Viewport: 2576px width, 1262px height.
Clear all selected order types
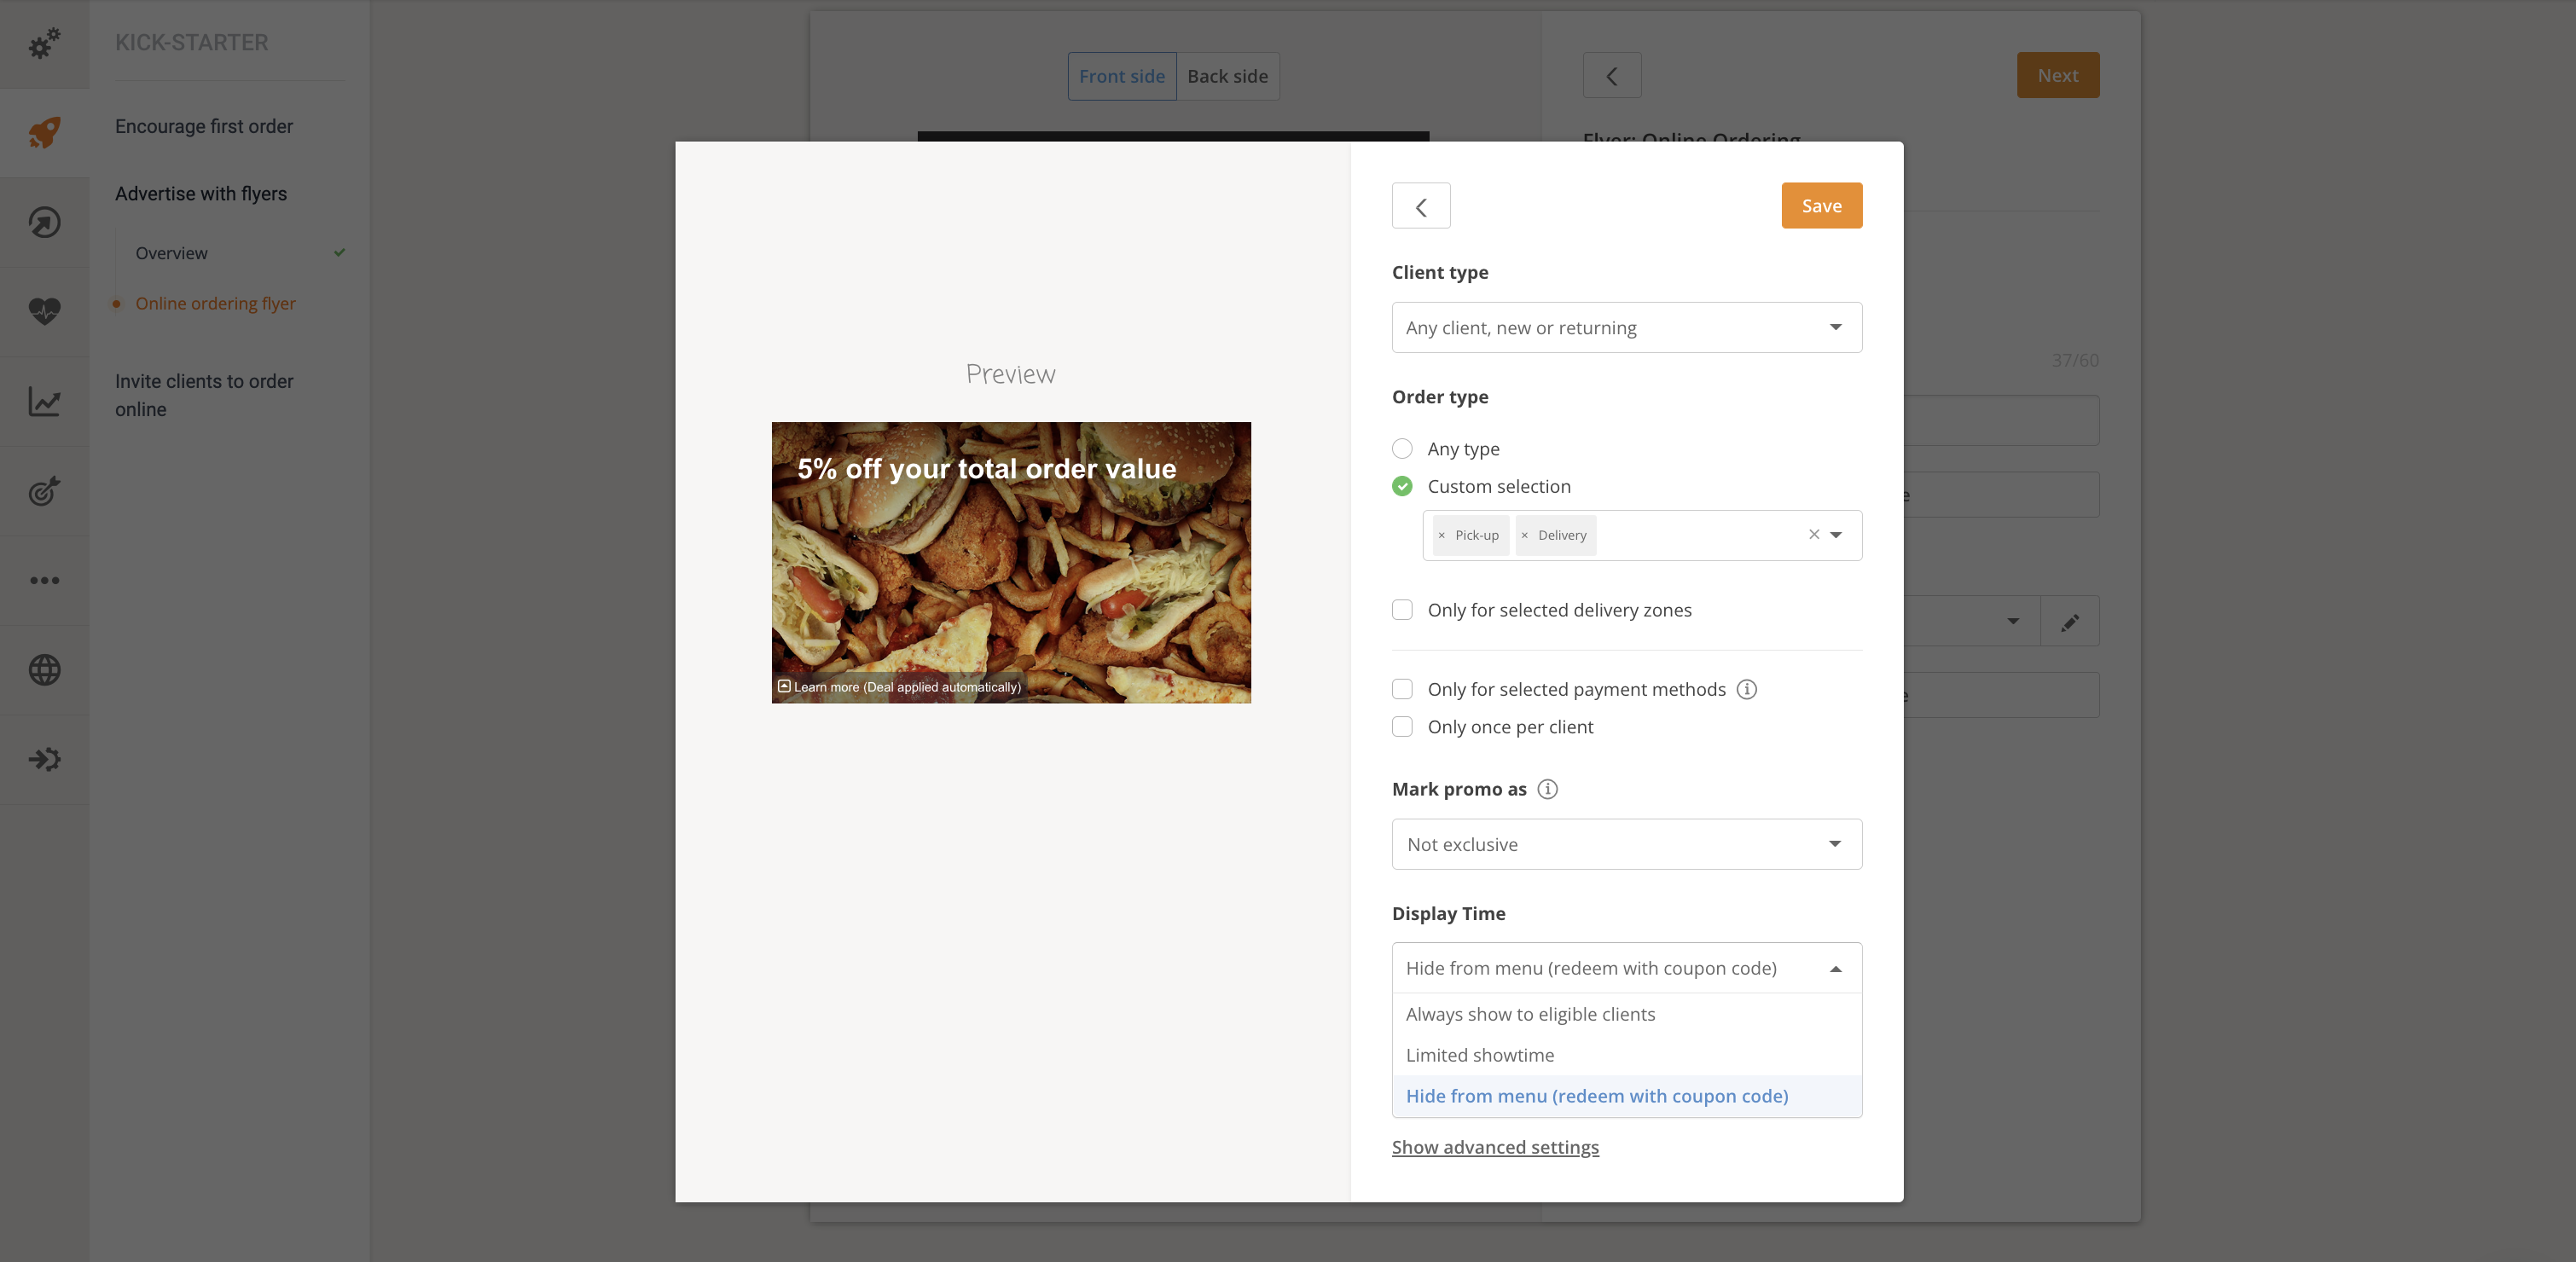tap(1814, 534)
